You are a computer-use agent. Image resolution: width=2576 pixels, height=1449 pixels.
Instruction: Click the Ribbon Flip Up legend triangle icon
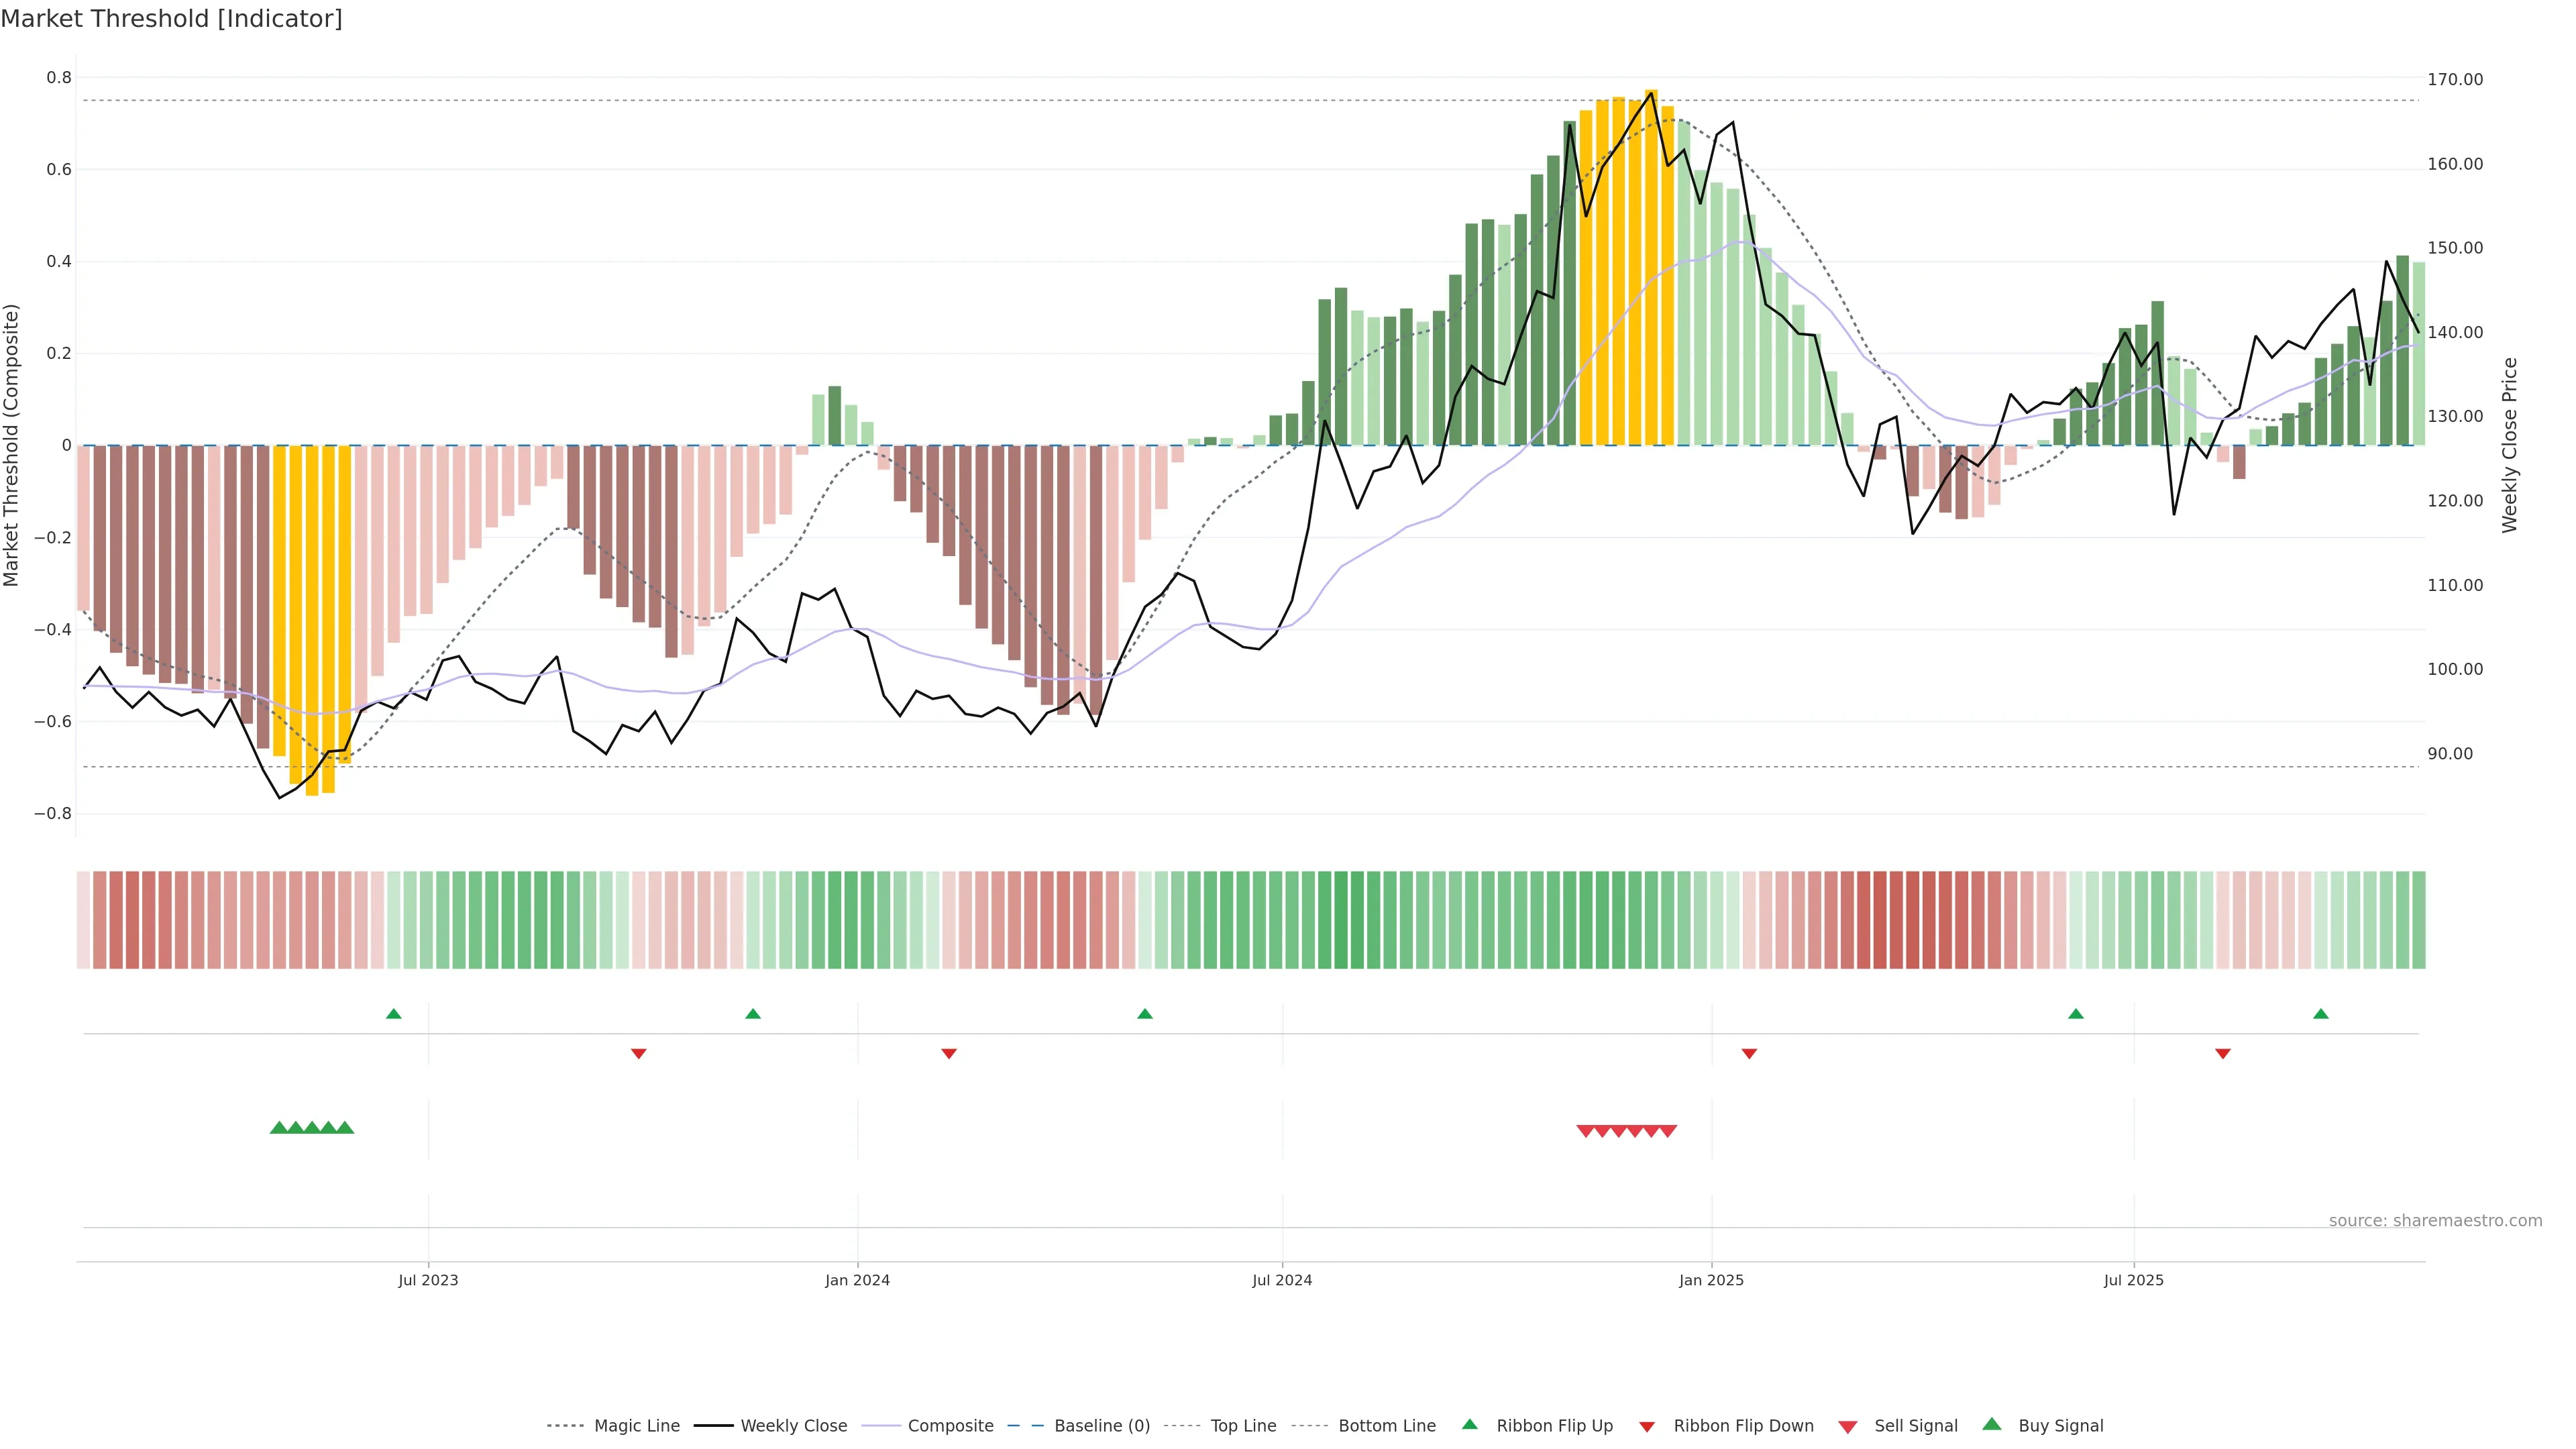(1469, 1424)
